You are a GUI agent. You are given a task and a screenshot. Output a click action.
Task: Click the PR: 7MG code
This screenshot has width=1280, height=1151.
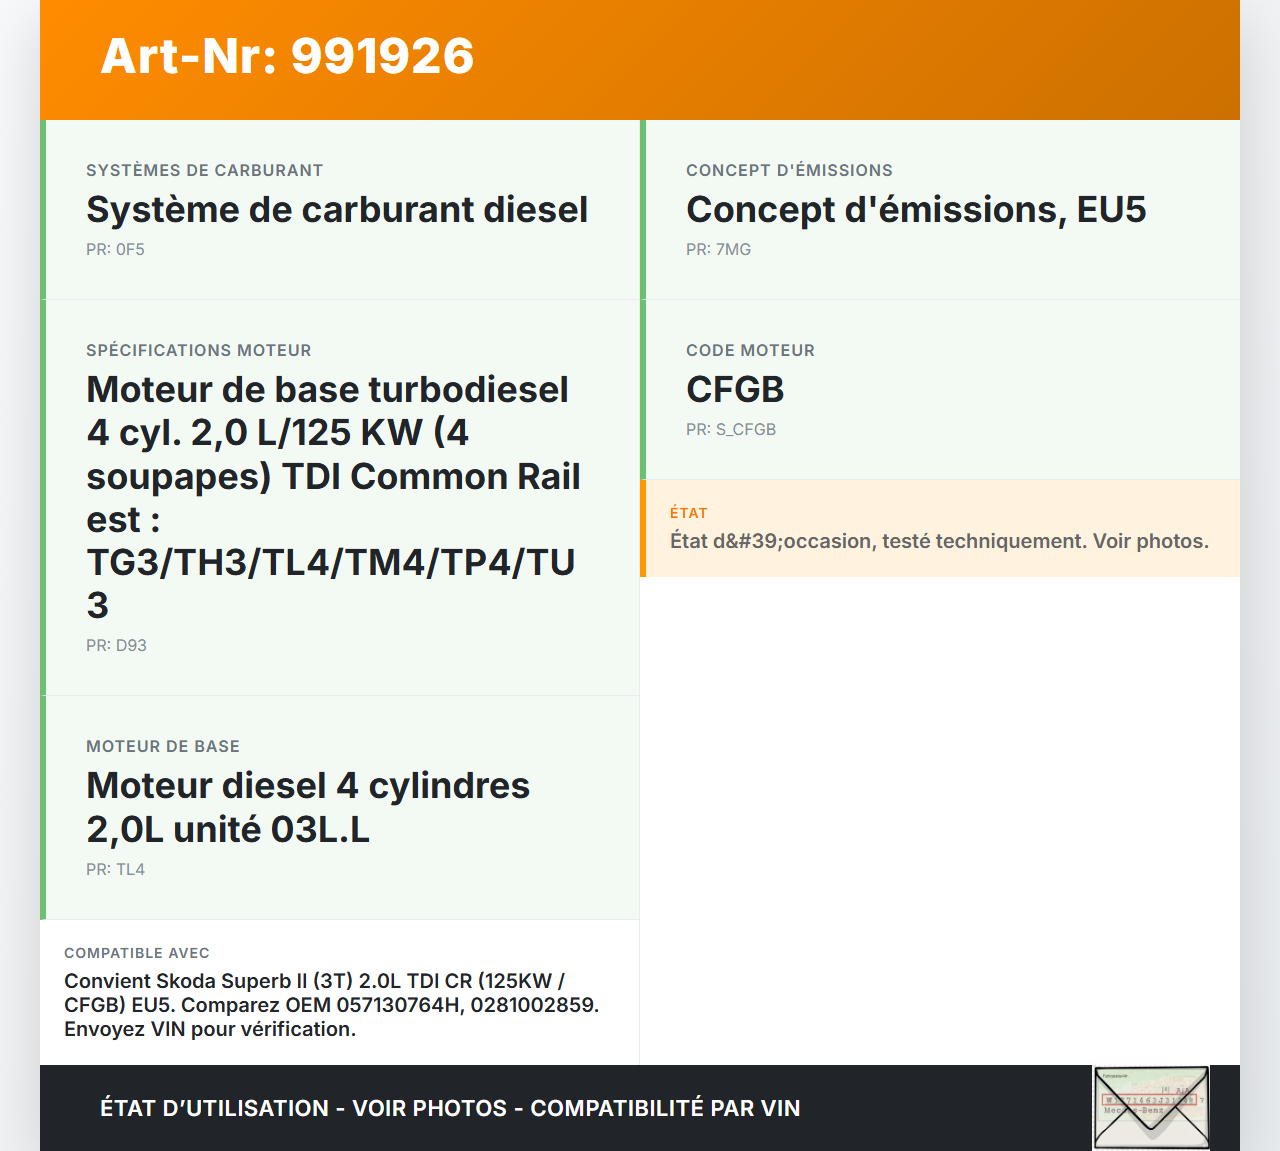pos(718,250)
